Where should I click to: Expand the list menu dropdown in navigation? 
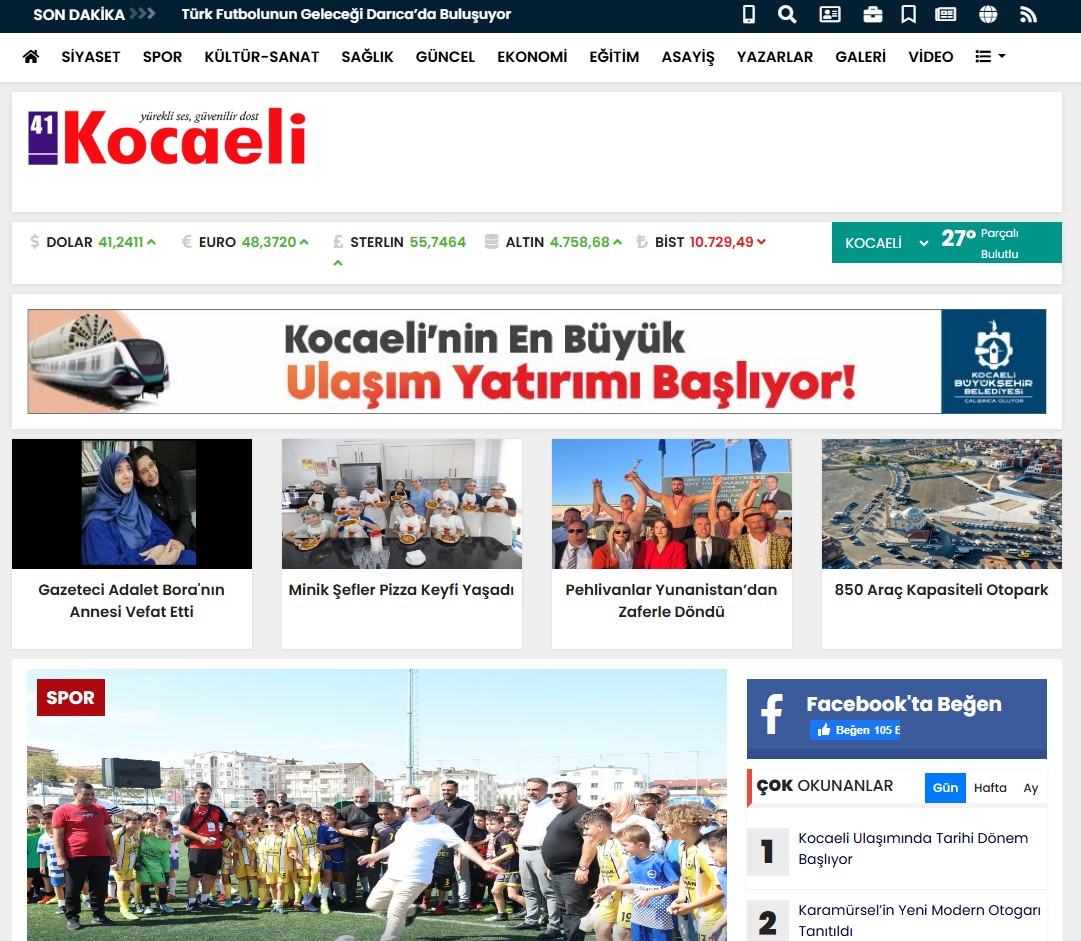[990, 57]
